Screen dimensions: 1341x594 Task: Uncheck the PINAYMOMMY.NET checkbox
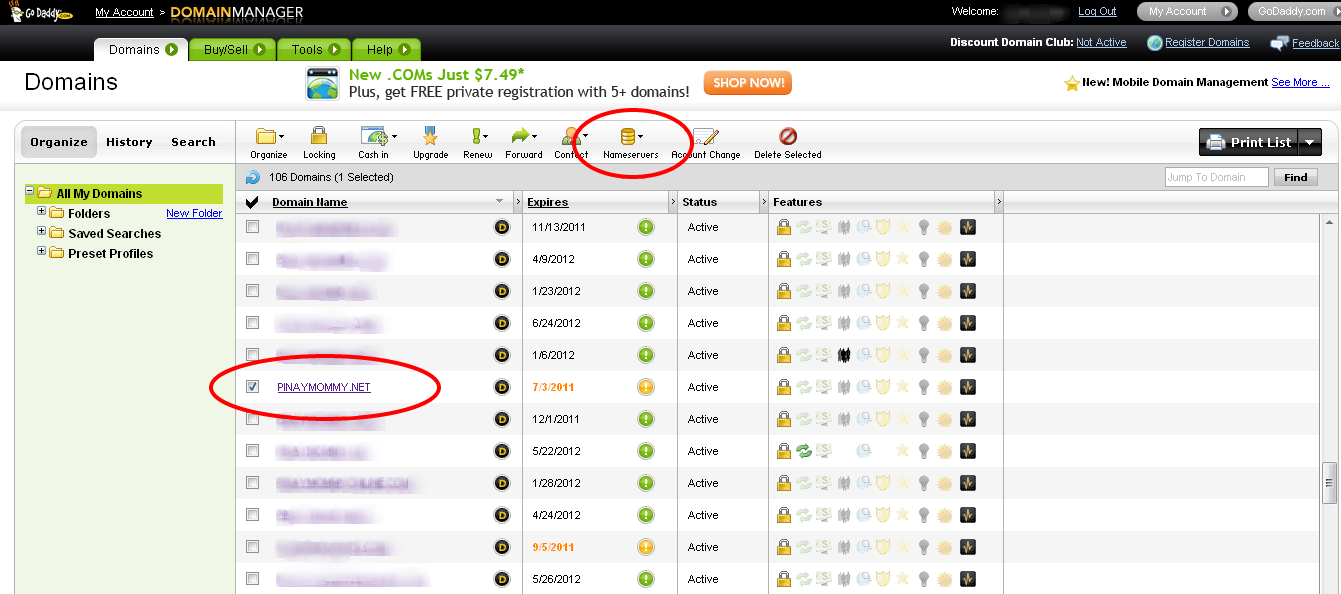tap(253, 387)
